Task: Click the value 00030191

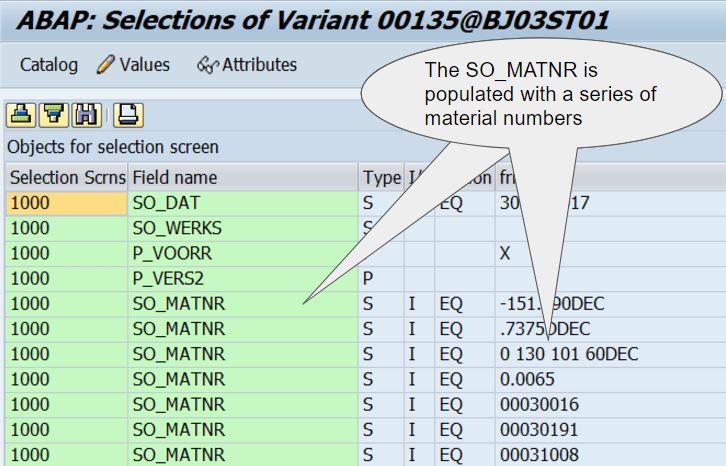Action: [x=539, y=429]
